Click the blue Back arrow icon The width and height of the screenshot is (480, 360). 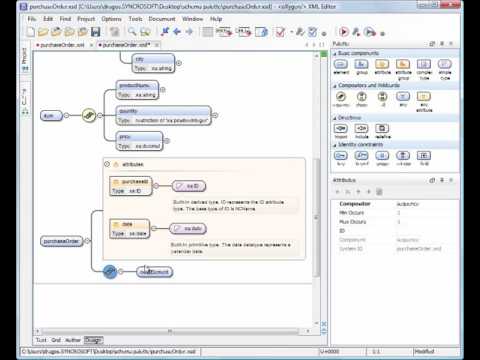tap(177, 32)
